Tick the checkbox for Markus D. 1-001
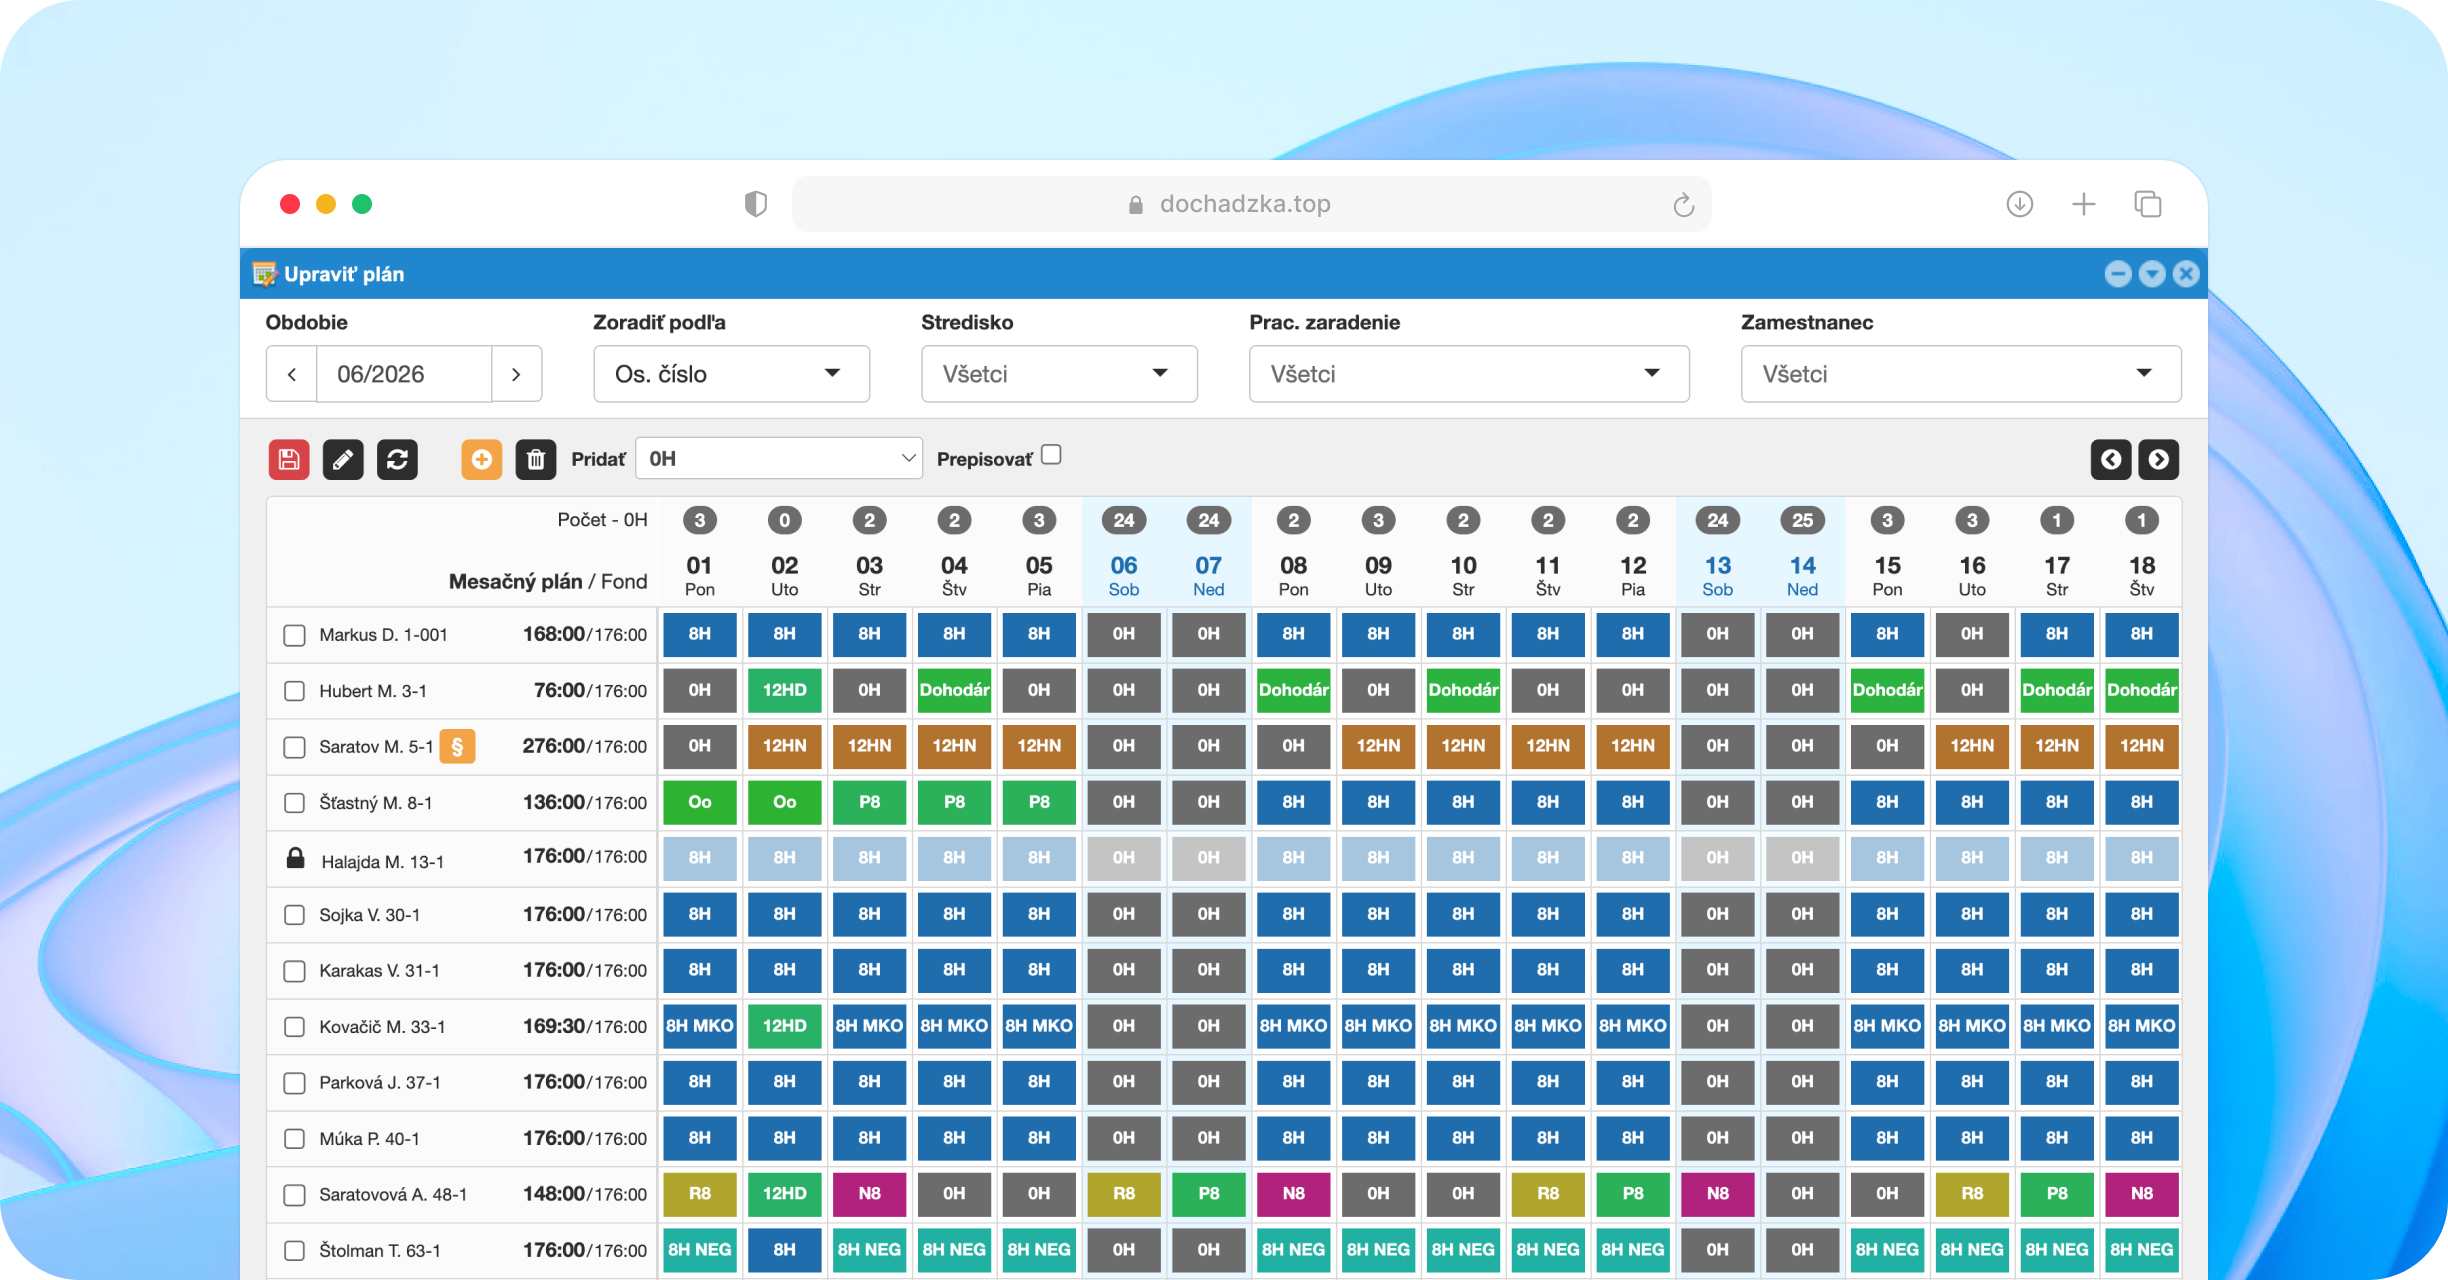The image size is (2448, 1280). [x=294, y=635]
